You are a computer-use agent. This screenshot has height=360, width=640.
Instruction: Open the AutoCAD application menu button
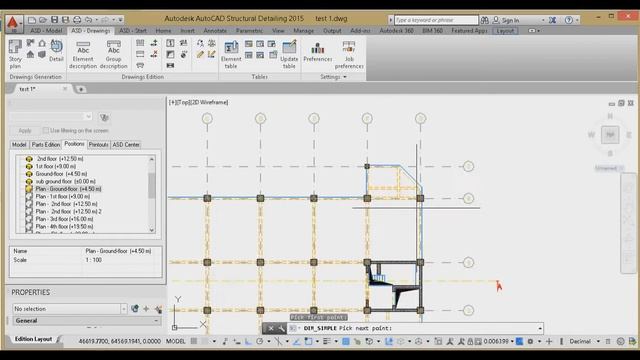tap(13, 24)
